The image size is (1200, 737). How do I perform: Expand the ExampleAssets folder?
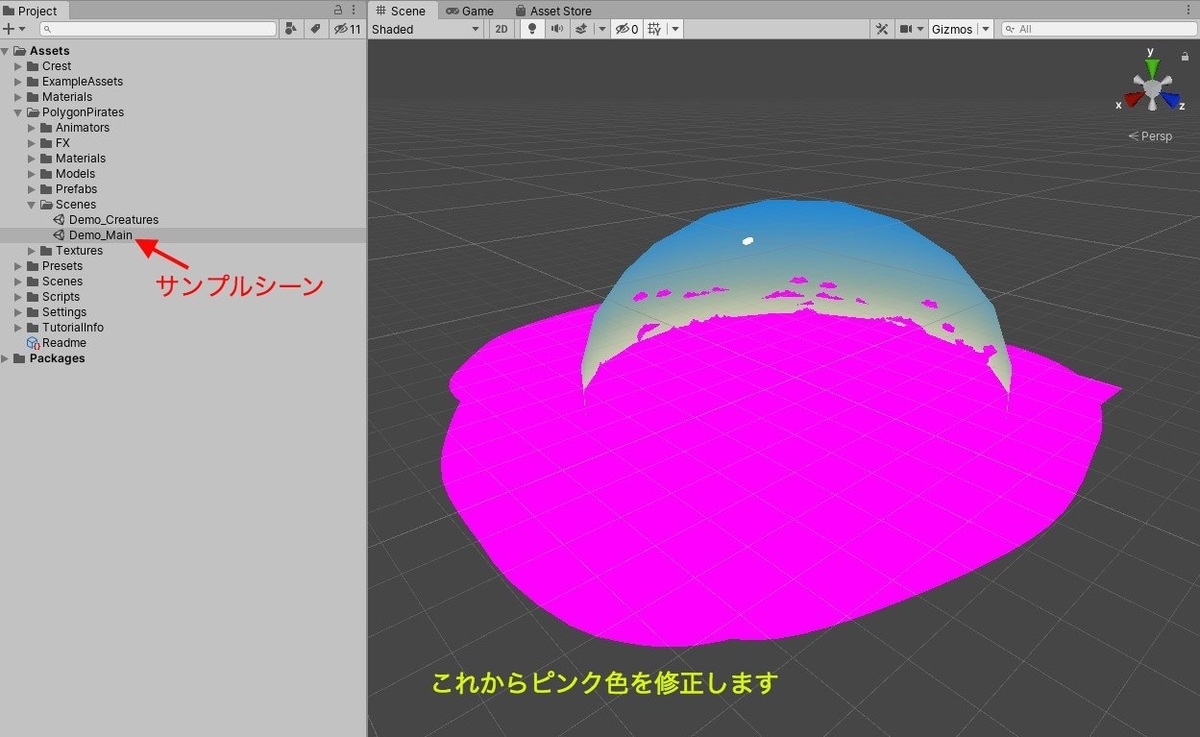coord(18,82)
